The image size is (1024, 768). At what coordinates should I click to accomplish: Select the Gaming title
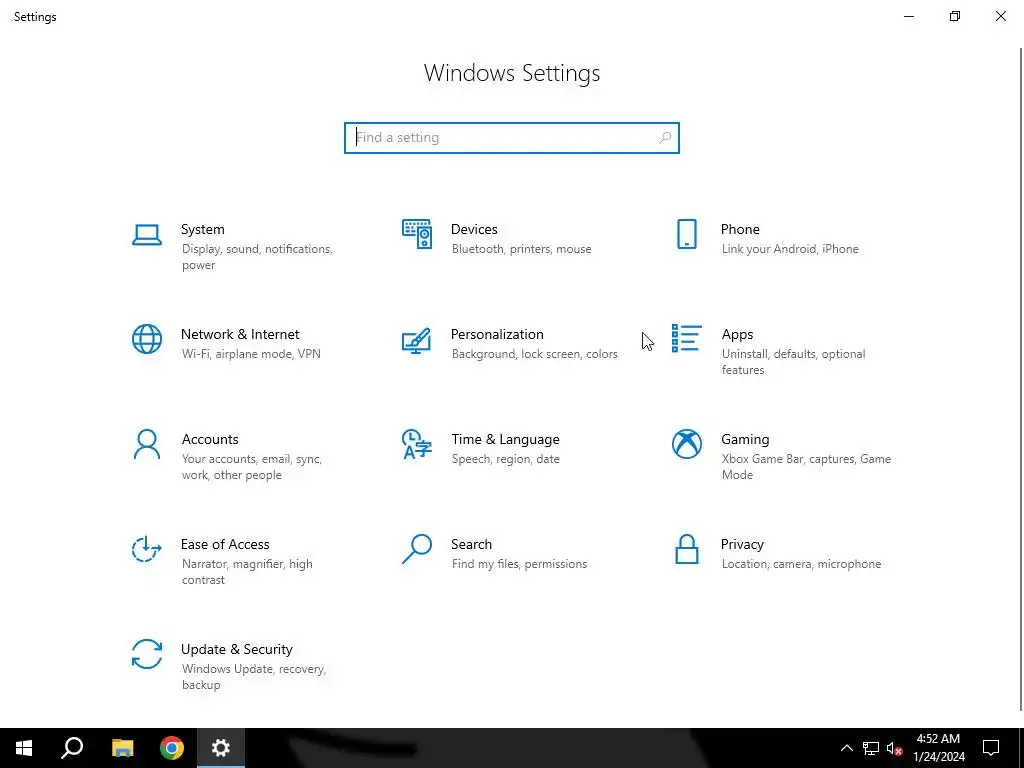coord(745,440)
